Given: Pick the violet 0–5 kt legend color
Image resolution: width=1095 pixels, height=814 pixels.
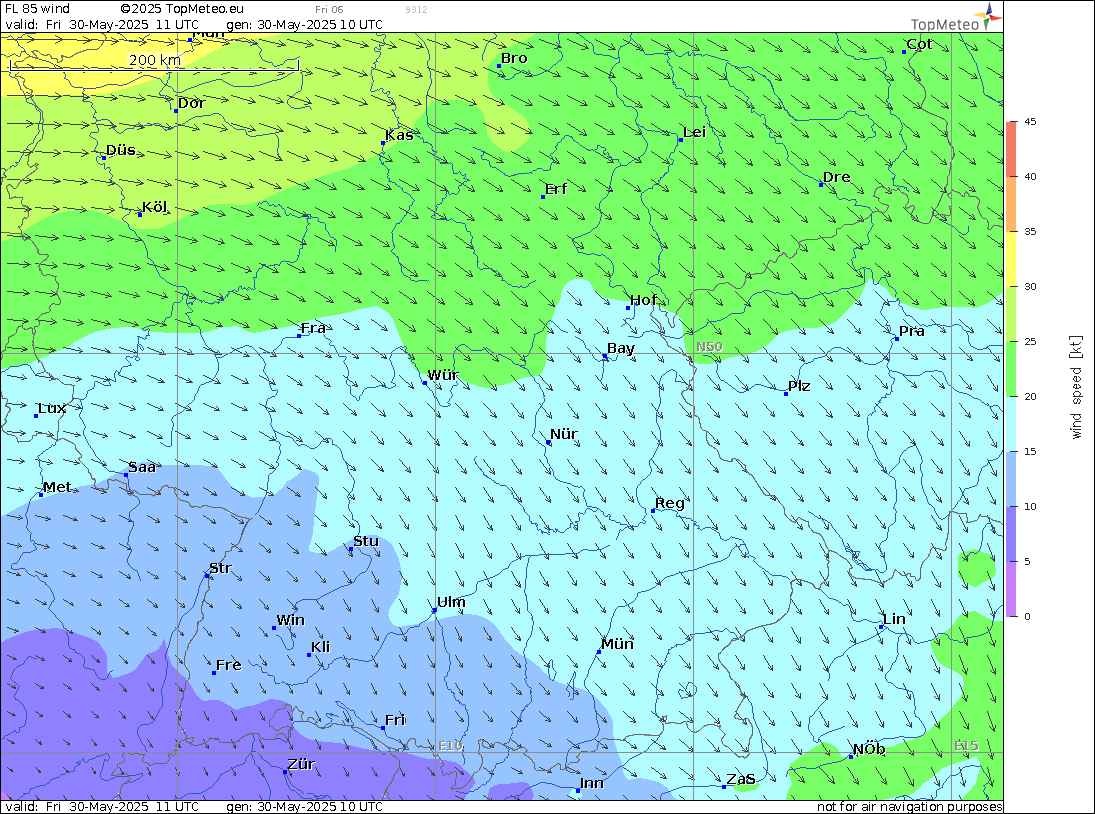Looking at the screenshot, I should 1012,589.
